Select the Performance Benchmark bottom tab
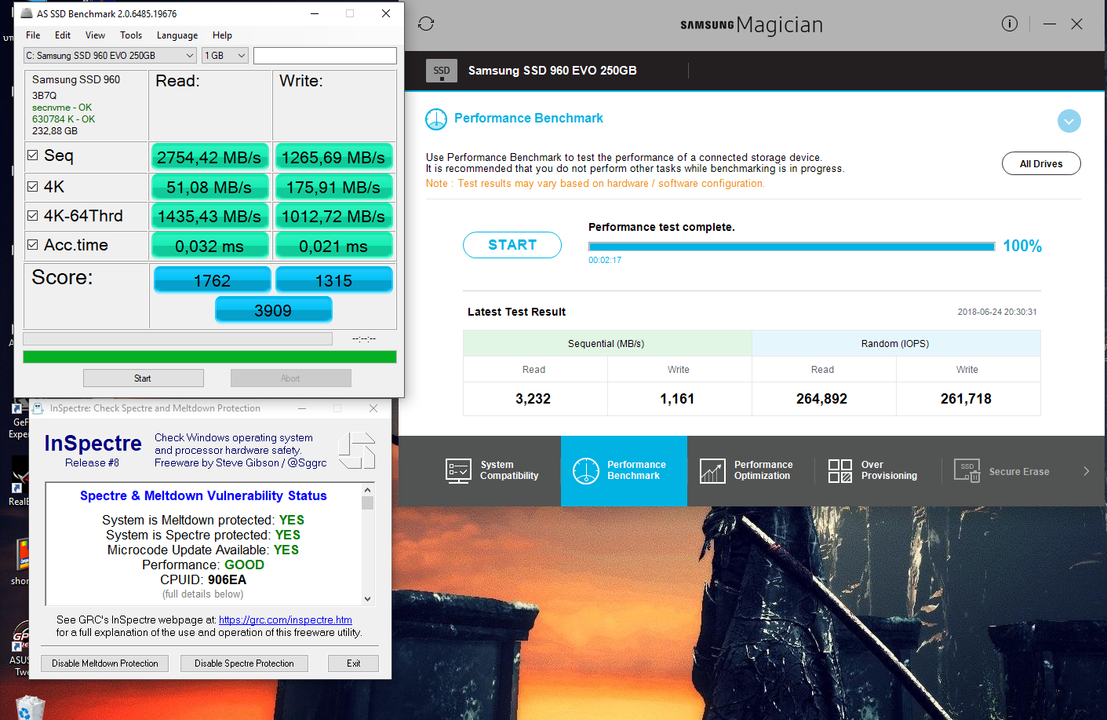 coord(623,471)
